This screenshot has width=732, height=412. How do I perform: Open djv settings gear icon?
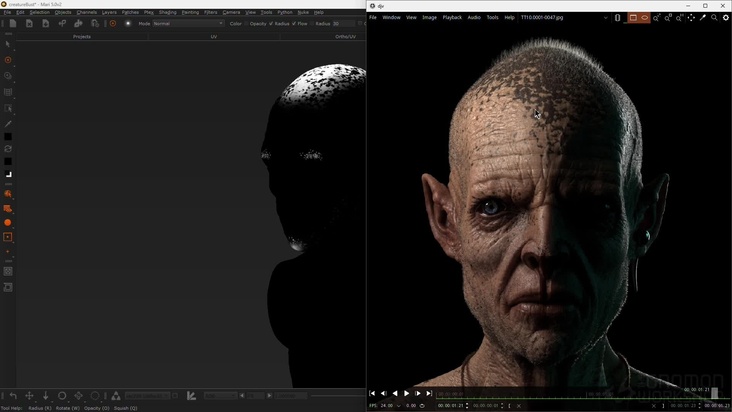tap(725, 18)
